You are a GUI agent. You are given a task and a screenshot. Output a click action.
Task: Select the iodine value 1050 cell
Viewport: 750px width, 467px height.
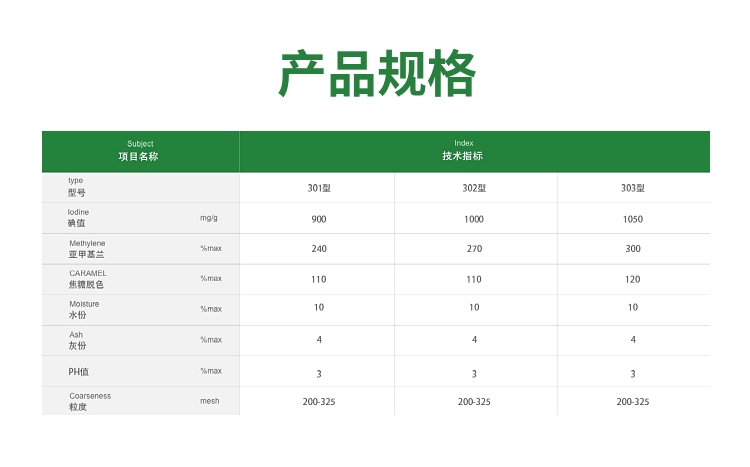pos(632,219)
